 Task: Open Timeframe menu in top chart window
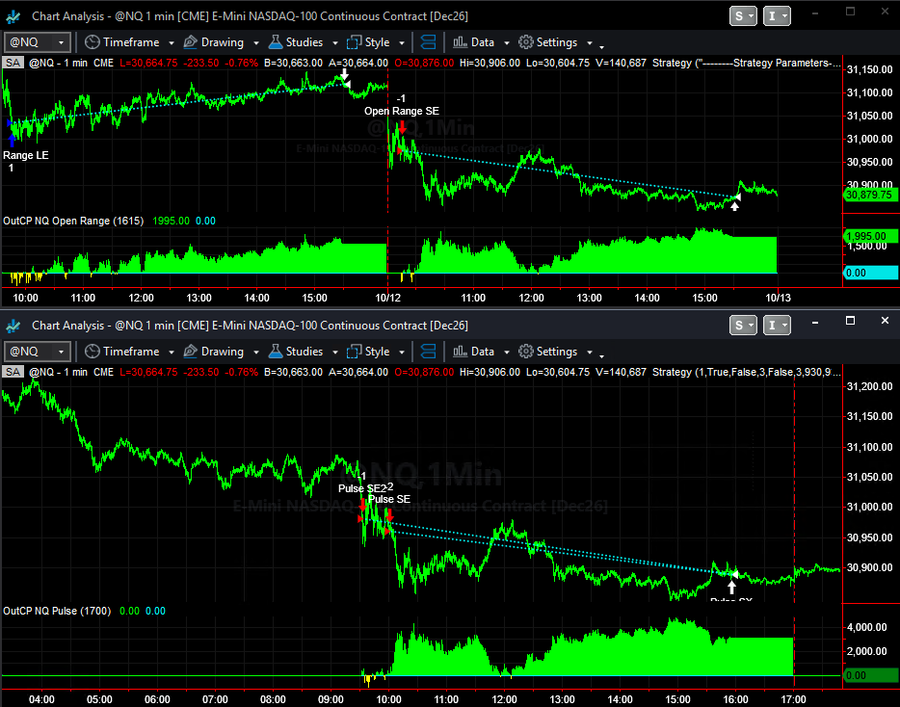[129, 42]
